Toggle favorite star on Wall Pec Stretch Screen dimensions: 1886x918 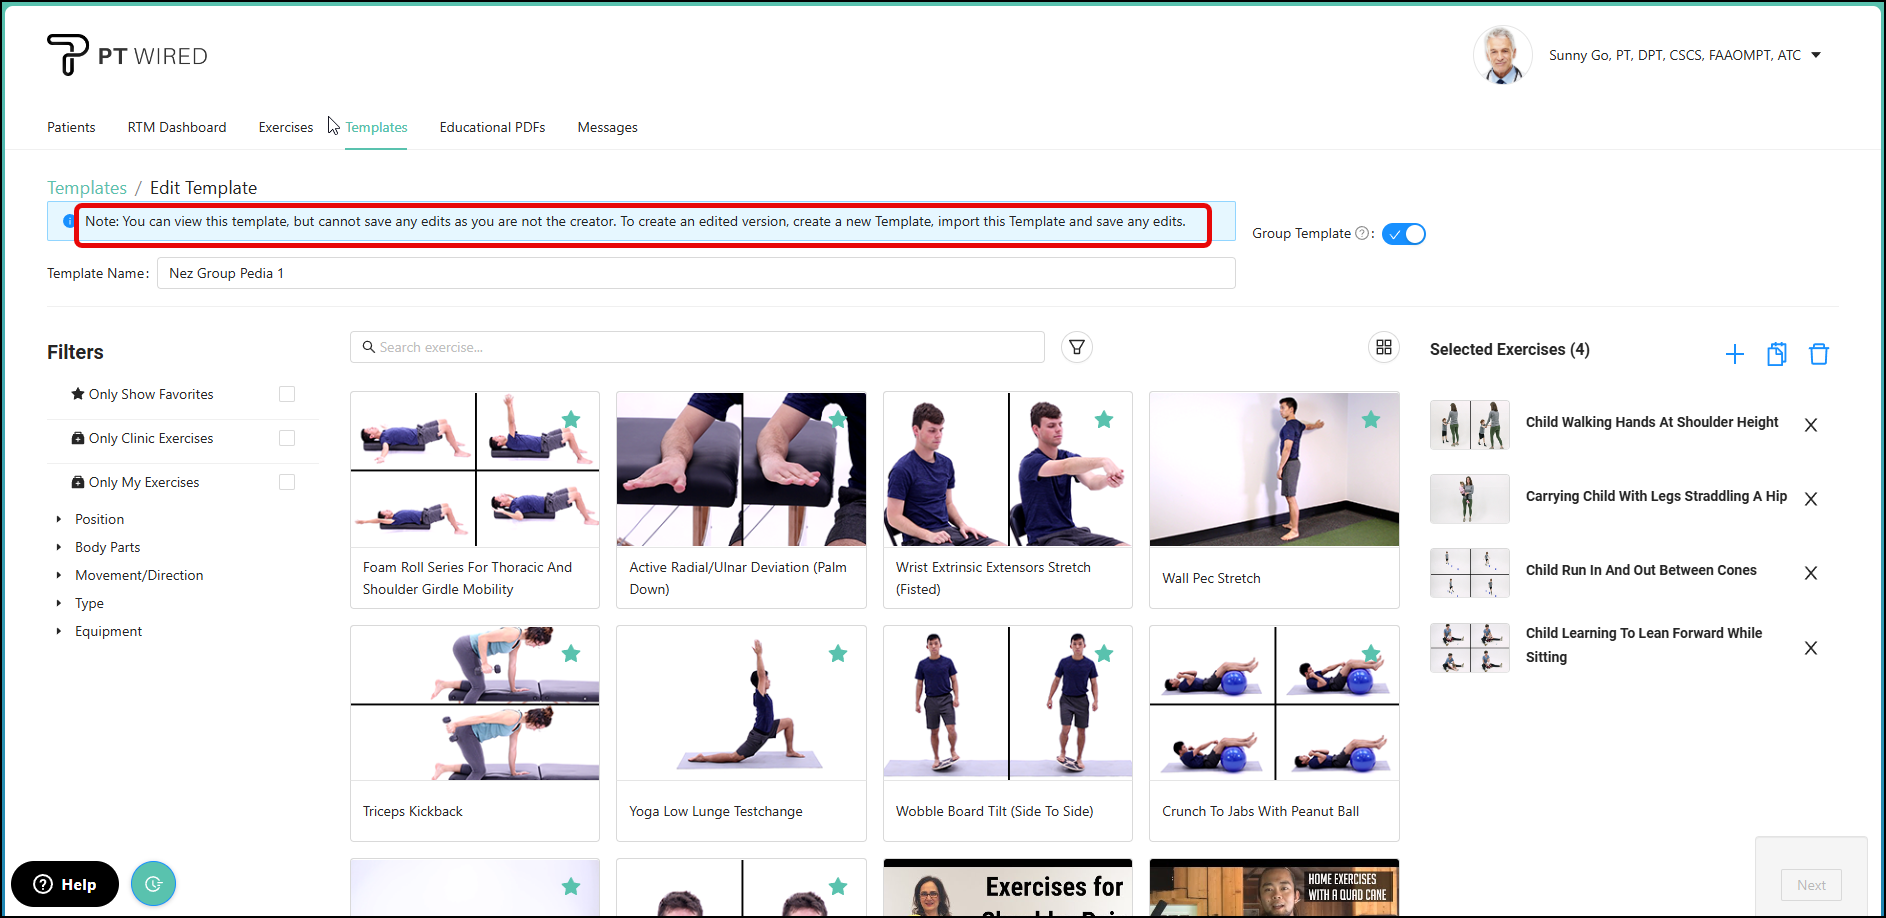pos(1370,420)
